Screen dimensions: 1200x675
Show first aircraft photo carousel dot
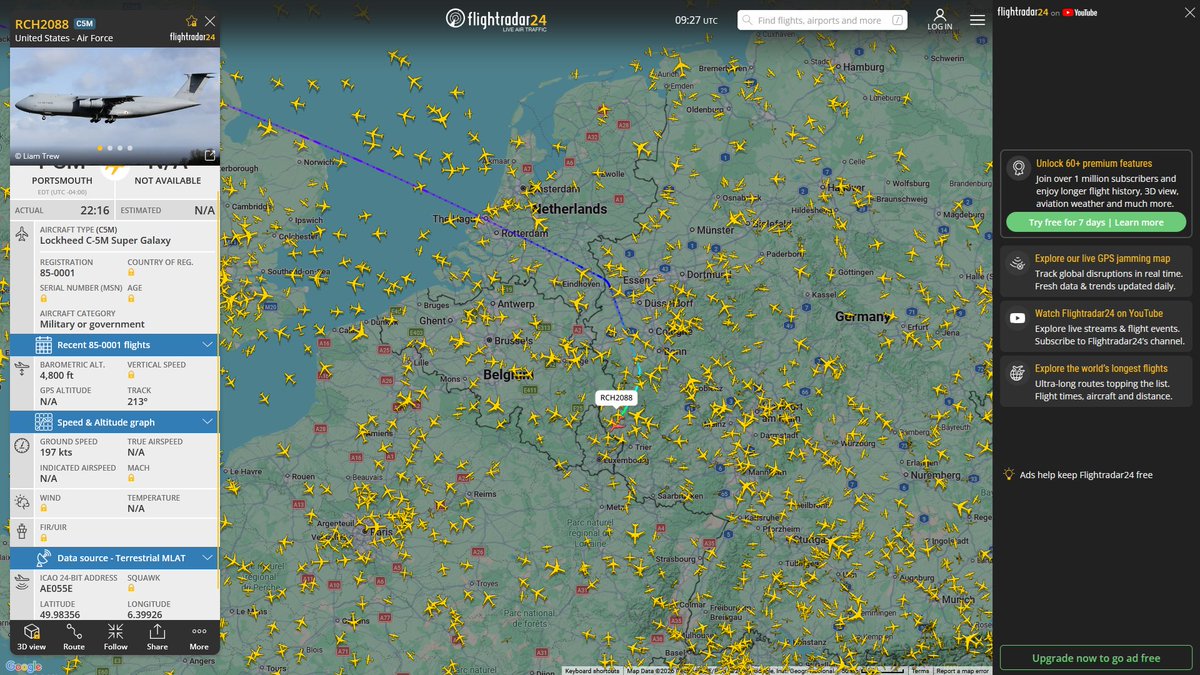(100, 148)
